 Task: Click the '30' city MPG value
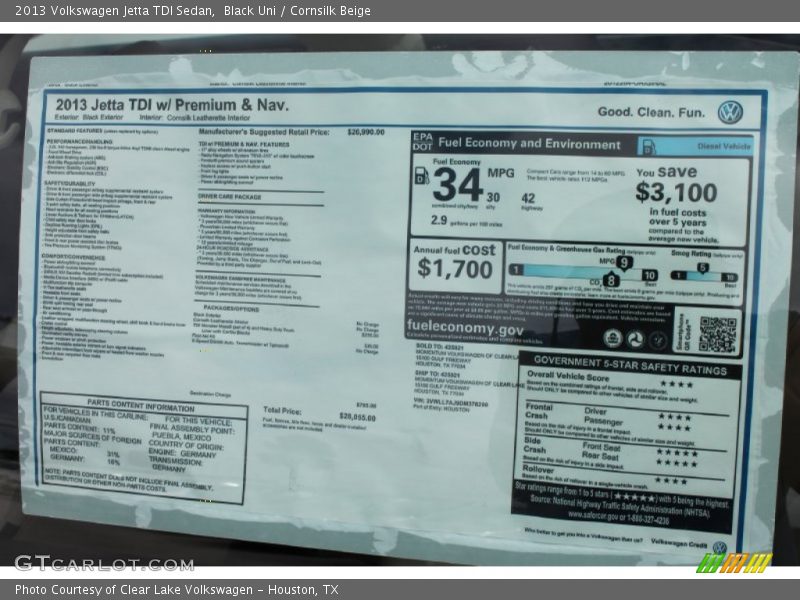coord(493,197)
